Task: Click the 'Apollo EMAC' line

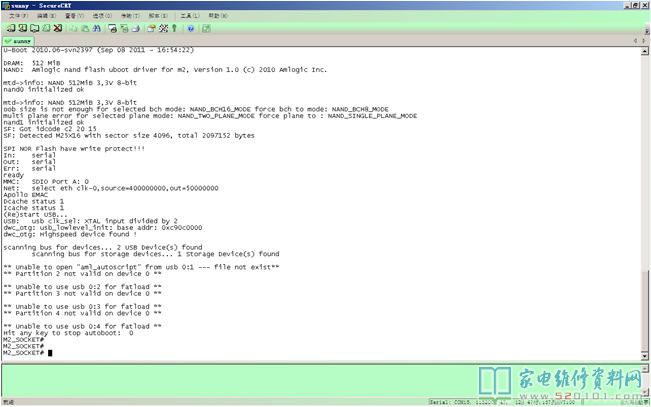Action: tap(25, 195)
